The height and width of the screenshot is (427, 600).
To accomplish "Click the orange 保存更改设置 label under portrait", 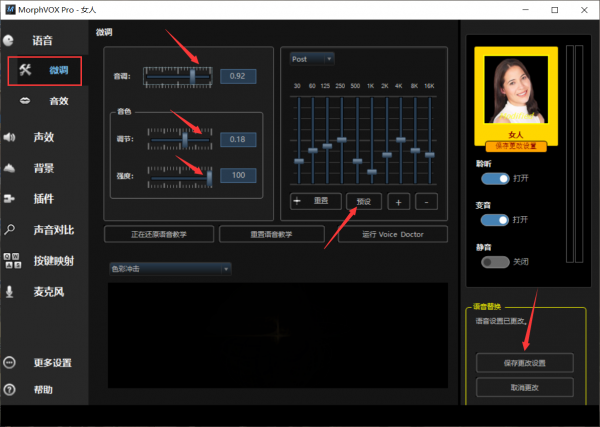I will pyautogui.click(x=516, y=146).
